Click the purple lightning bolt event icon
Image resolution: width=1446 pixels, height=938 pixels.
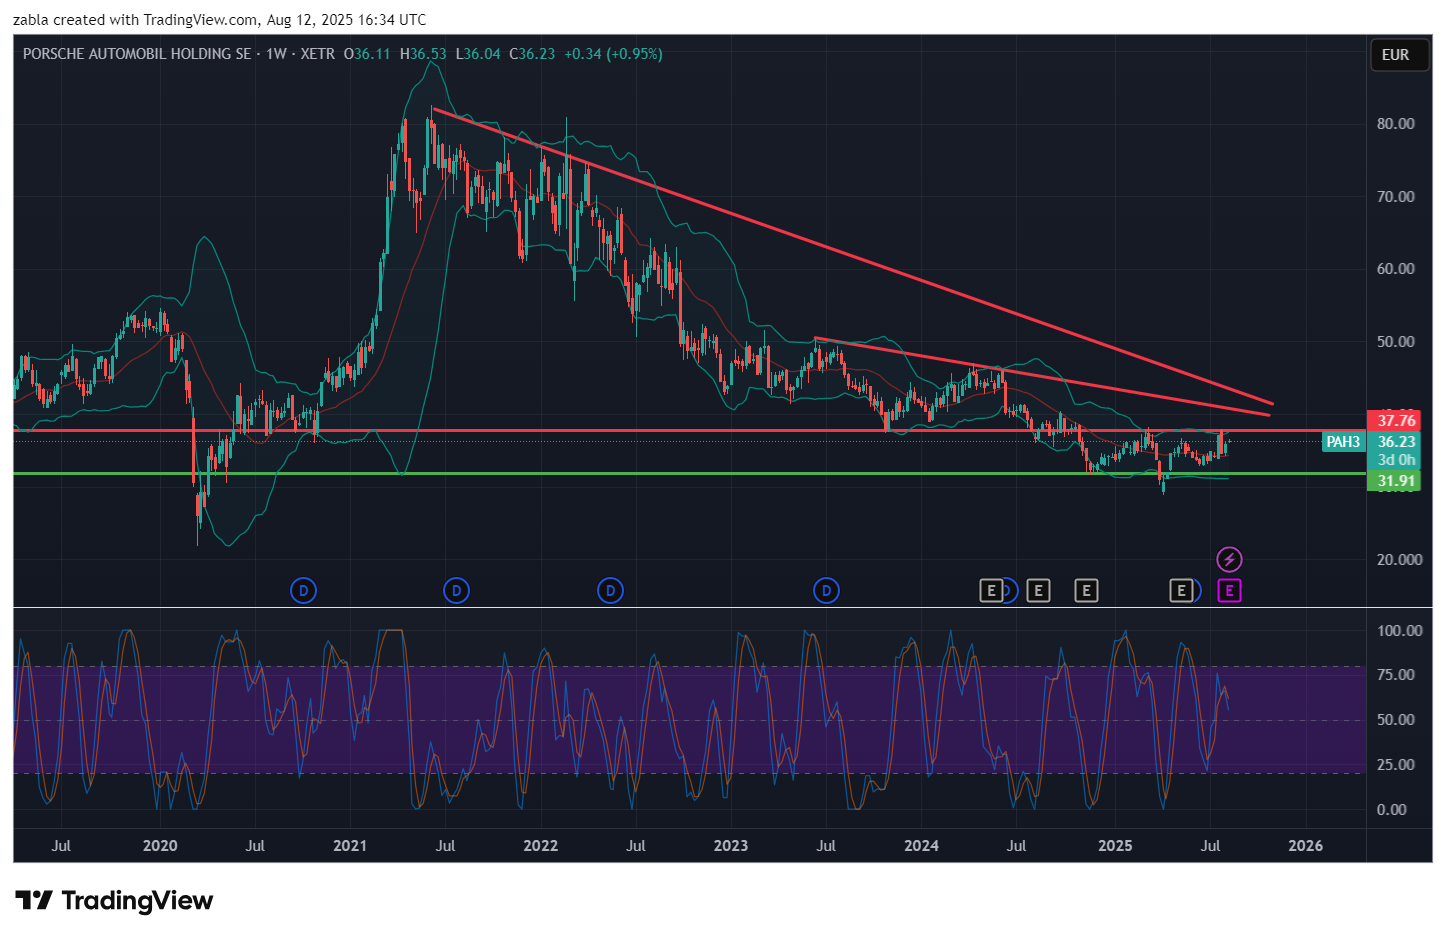pyautogui.click(x=1229, y=559)
